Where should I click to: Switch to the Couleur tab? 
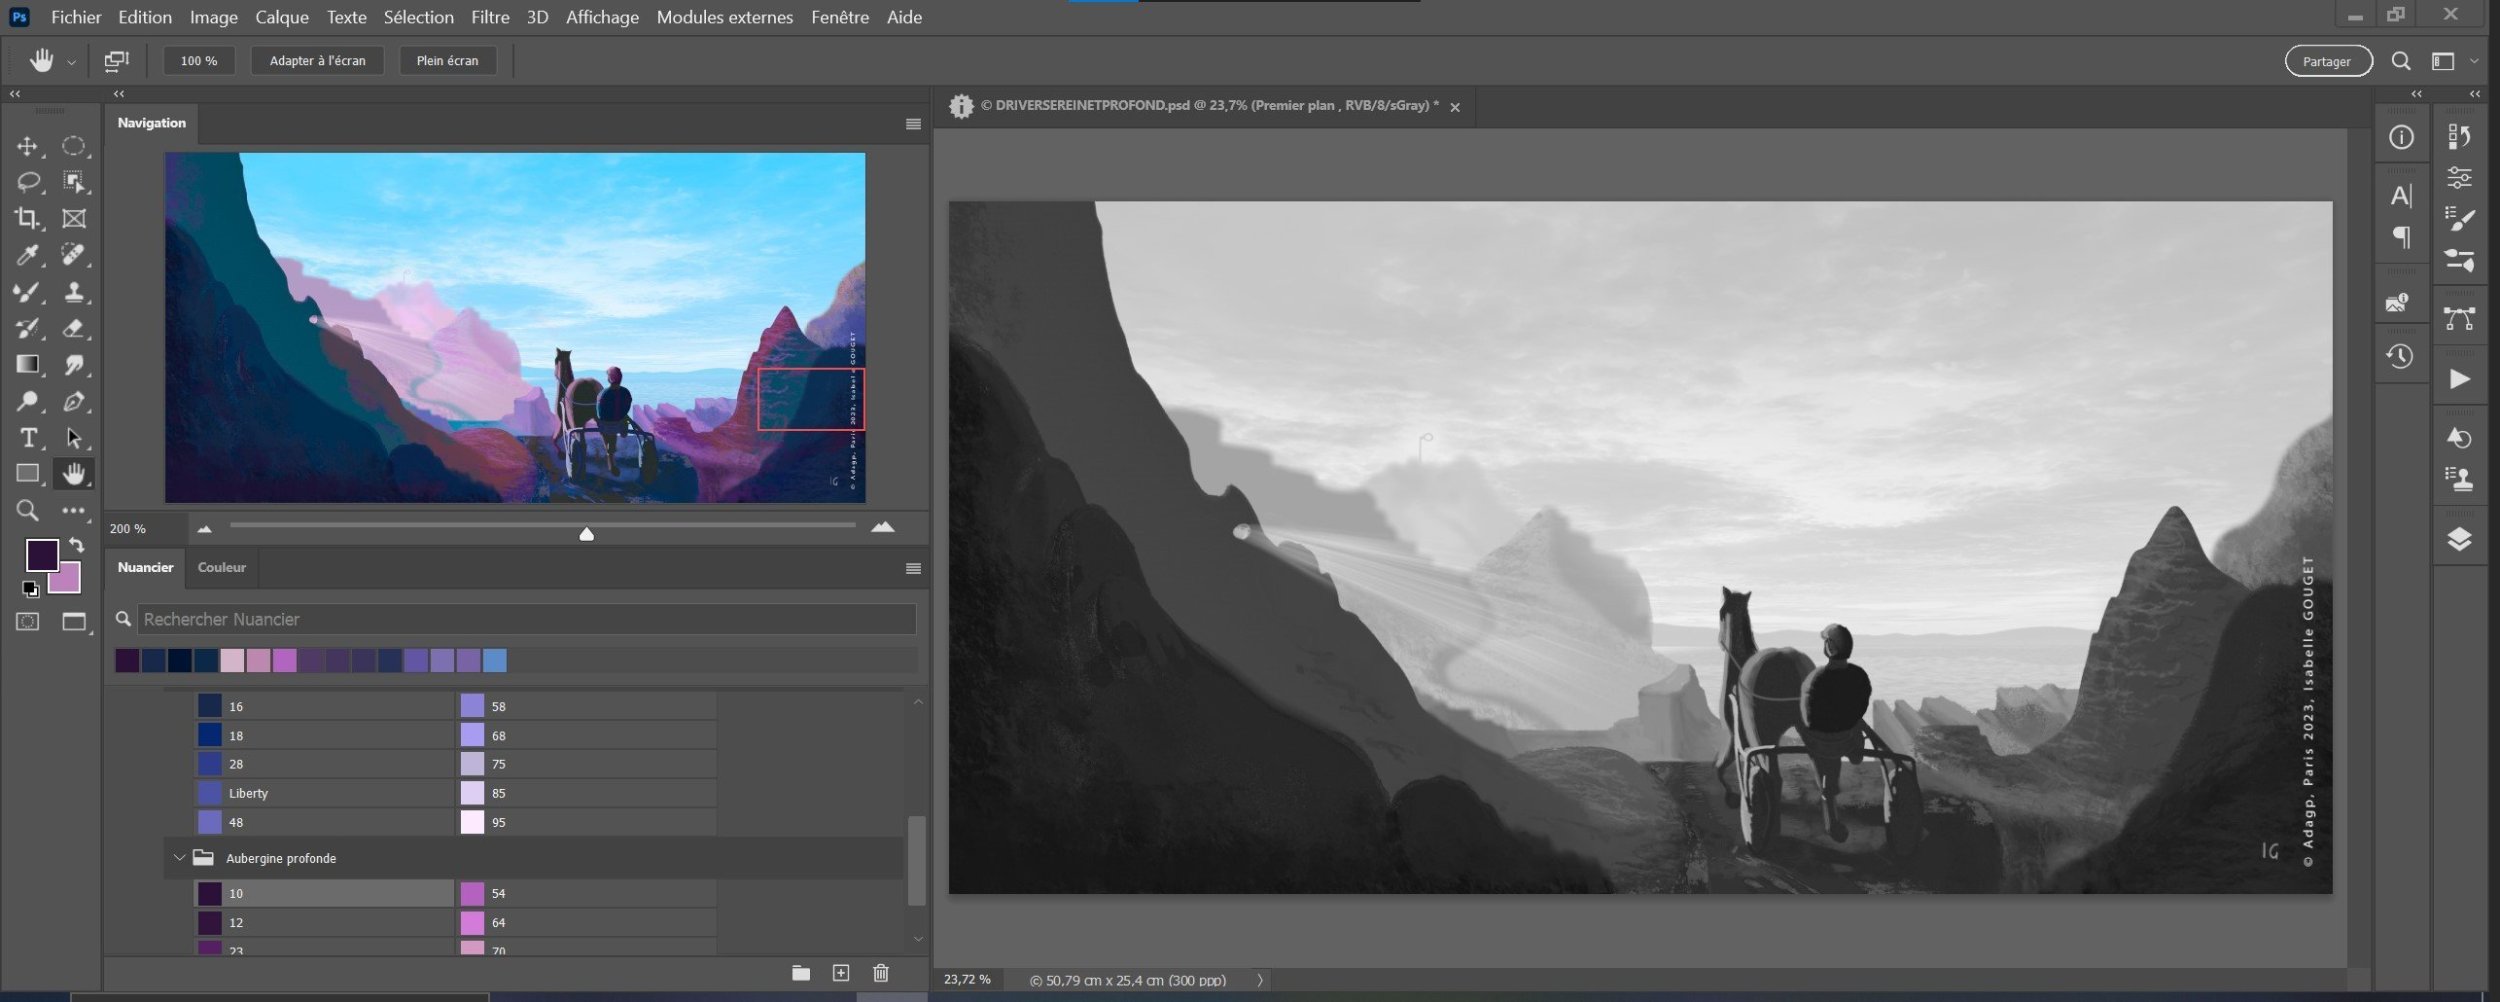tap(221, 567)
